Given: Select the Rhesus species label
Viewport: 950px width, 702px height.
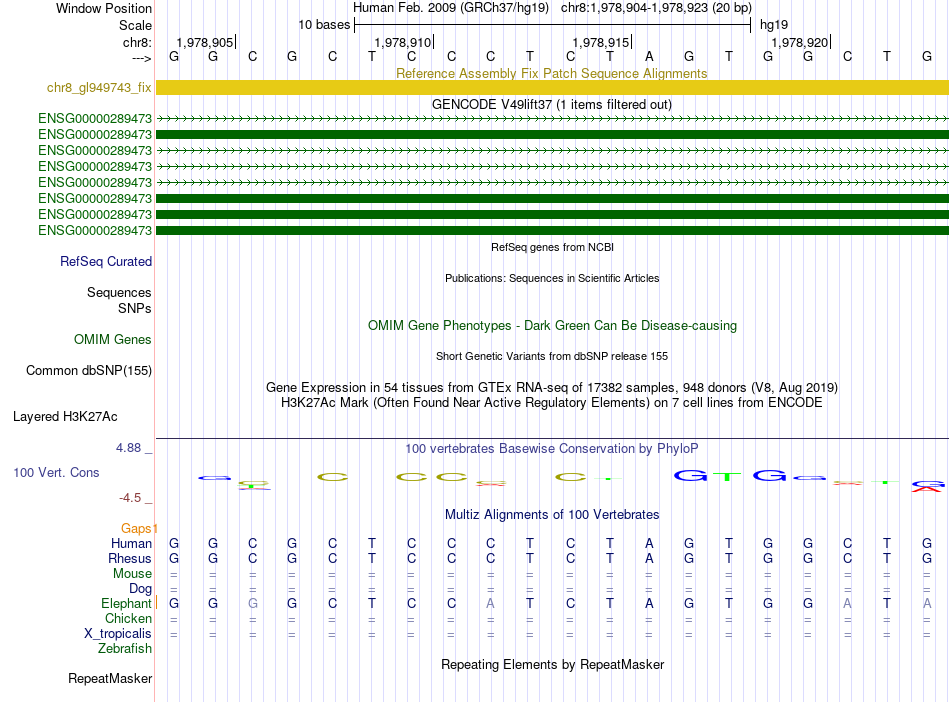Looking at the screenshot, I should tap(130, 558).
